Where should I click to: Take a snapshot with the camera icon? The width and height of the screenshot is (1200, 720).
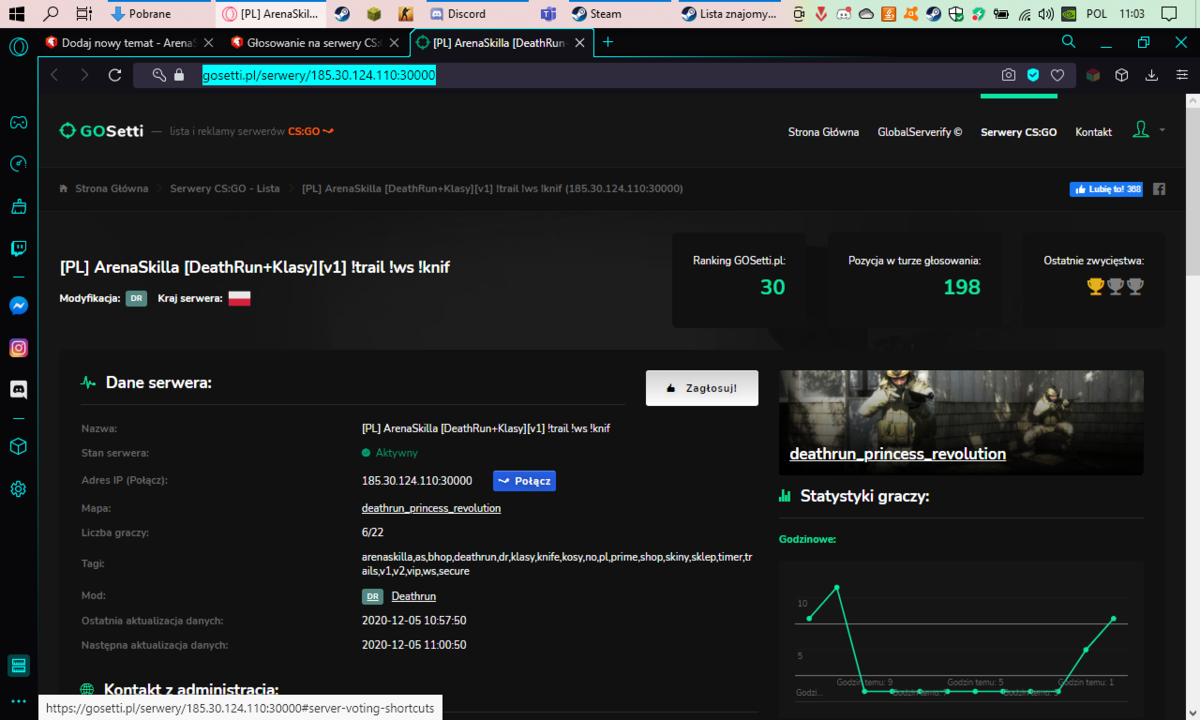1009,75
